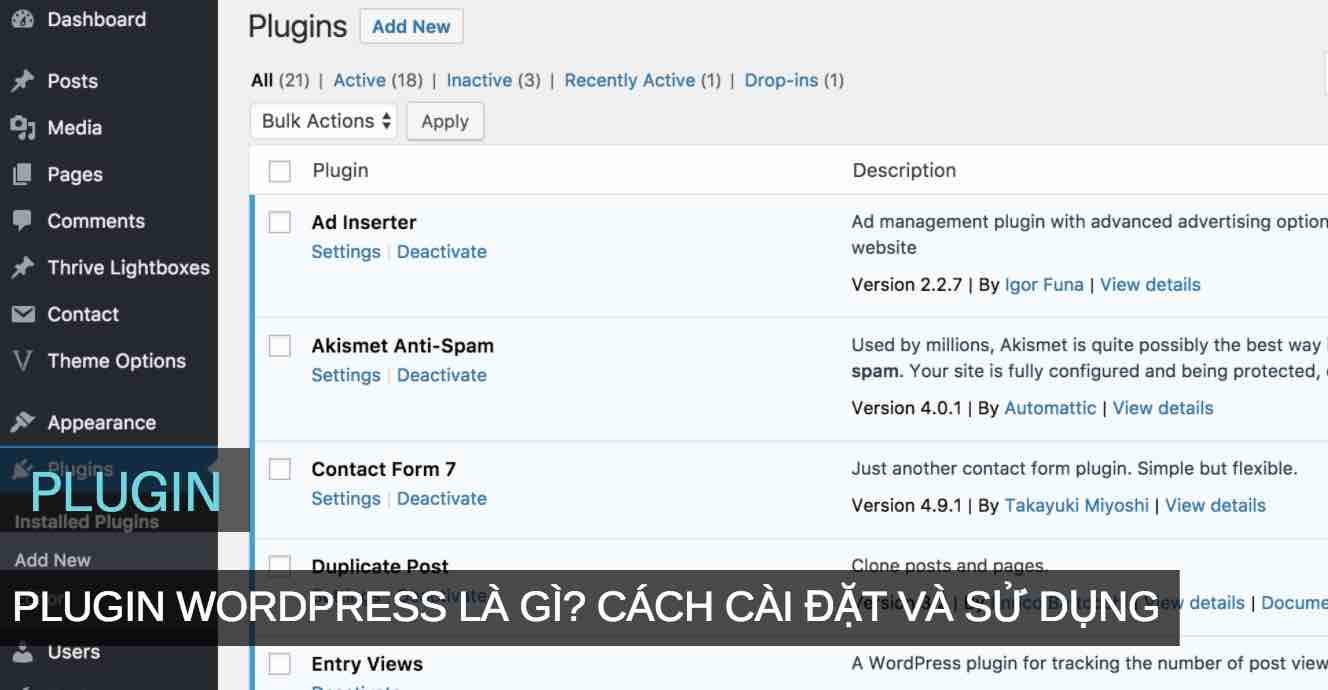Open Contact via the envelope icon
The image size is (1328, 690).
[x=22, y=314]
